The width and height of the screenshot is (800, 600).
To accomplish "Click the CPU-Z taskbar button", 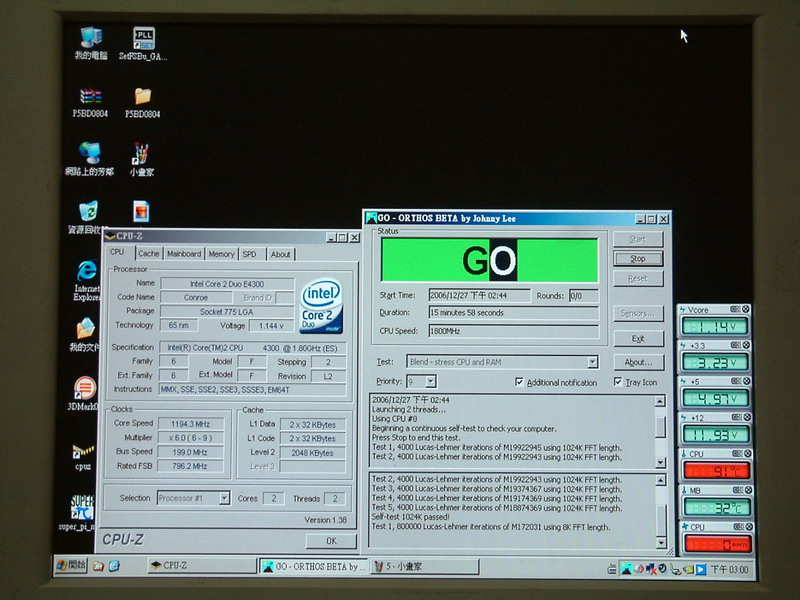I will pyautogui.click(x=202, y=565).
